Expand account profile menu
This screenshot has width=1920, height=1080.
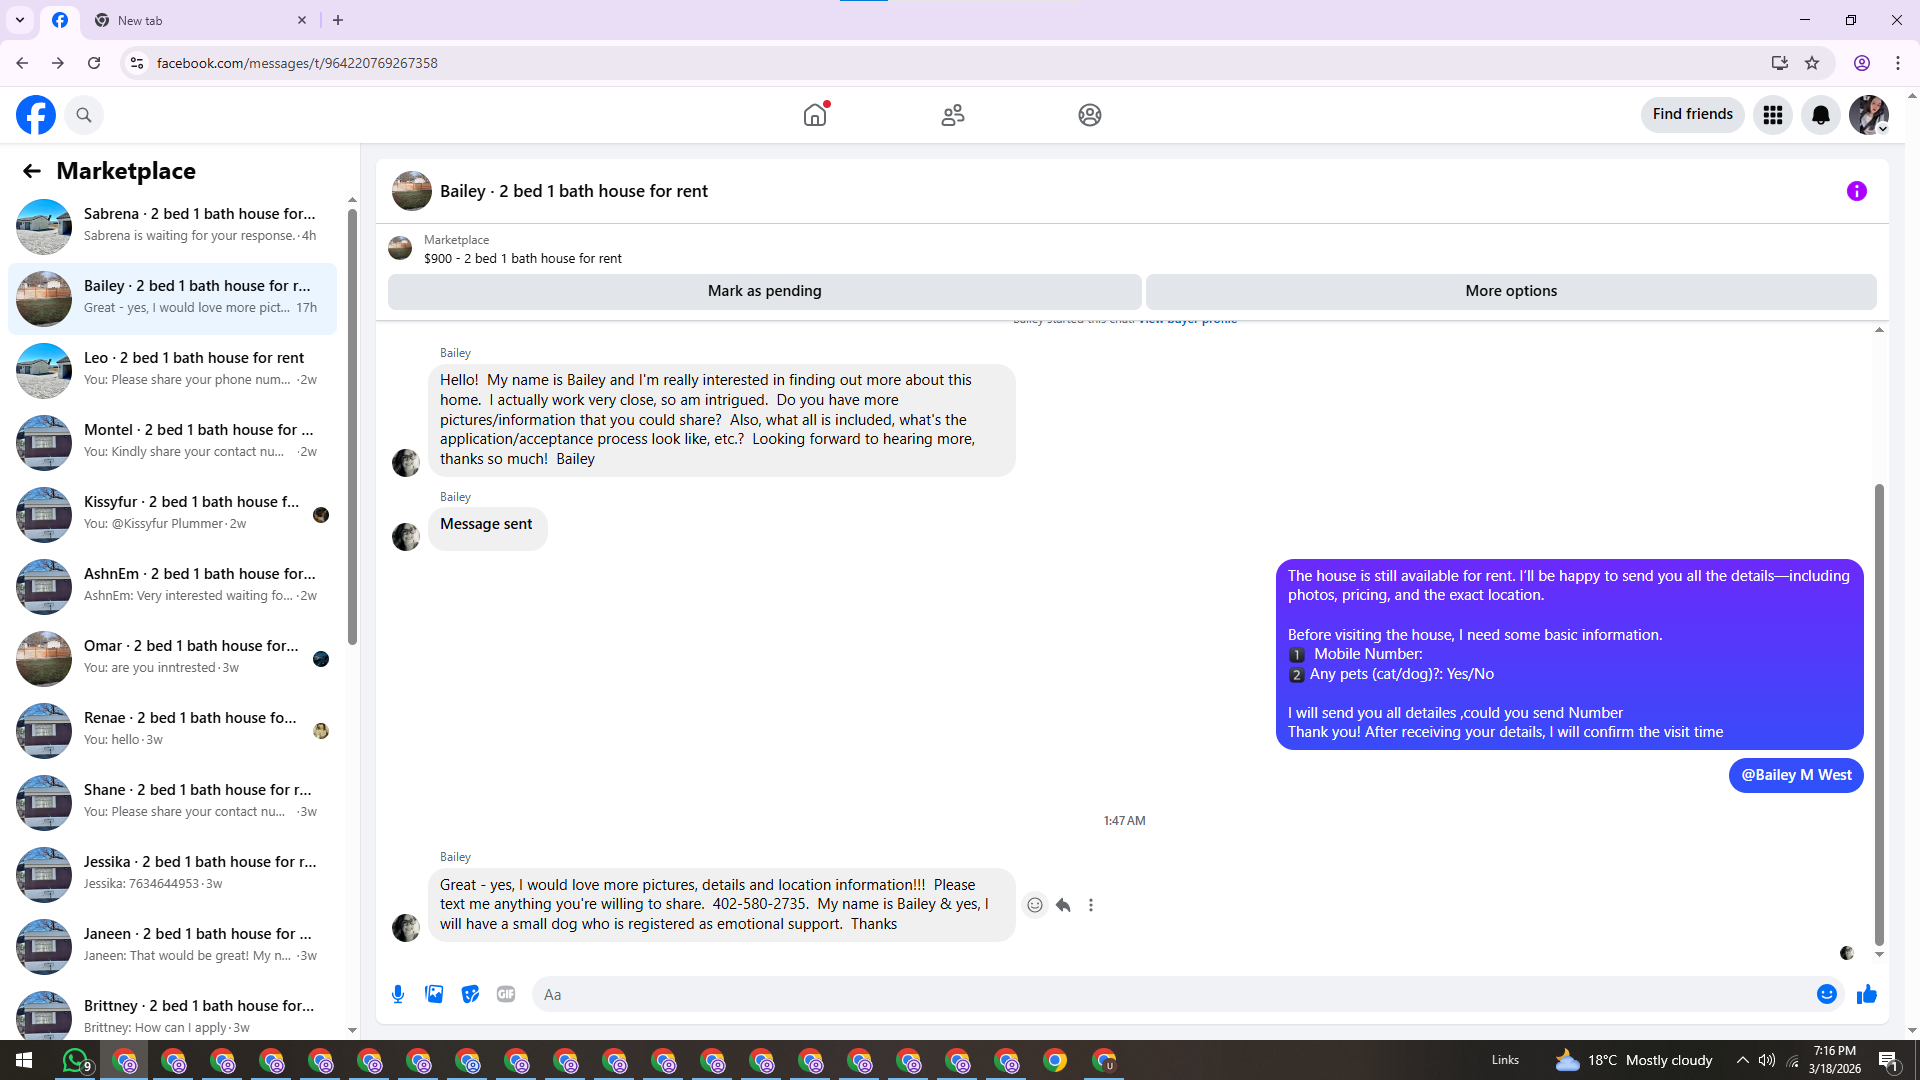point(1868,115)
